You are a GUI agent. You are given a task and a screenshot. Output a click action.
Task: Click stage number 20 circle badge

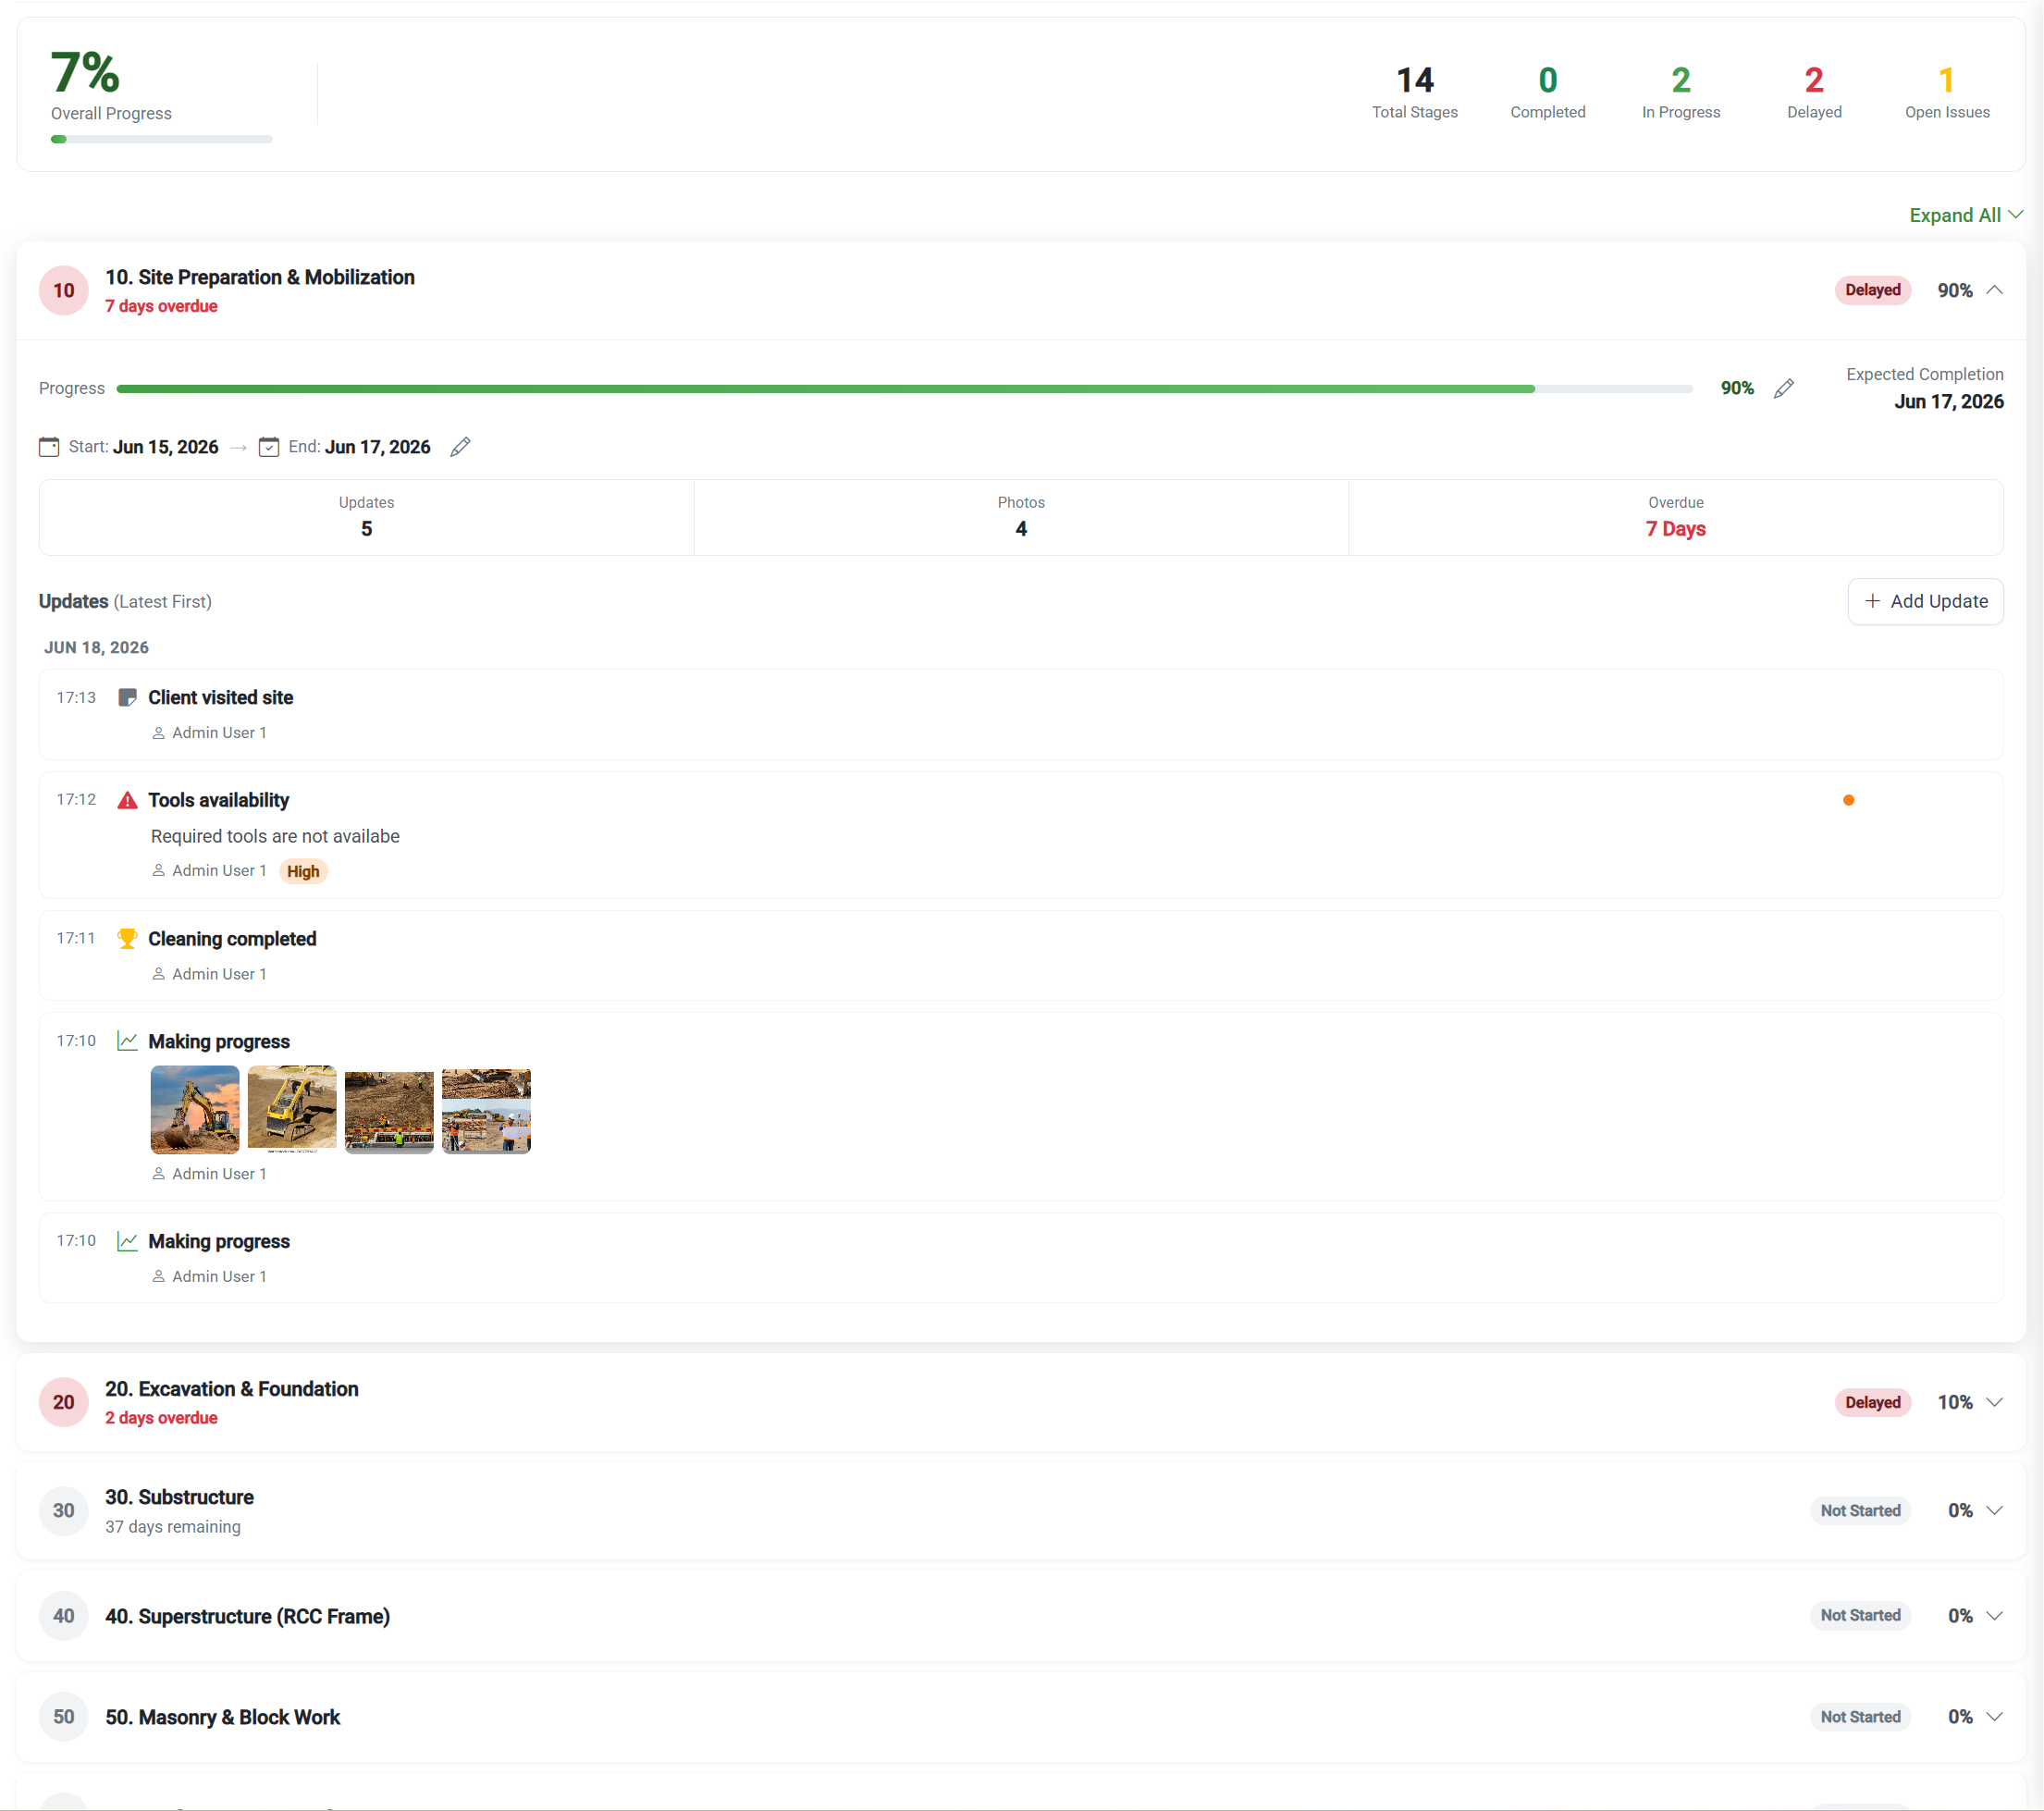click(64, 1402)
